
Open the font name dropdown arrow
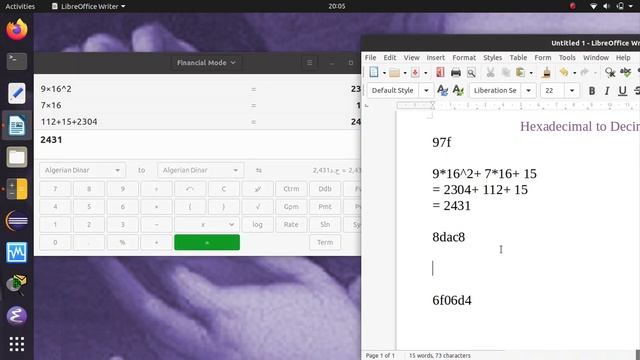coord(529,90)
